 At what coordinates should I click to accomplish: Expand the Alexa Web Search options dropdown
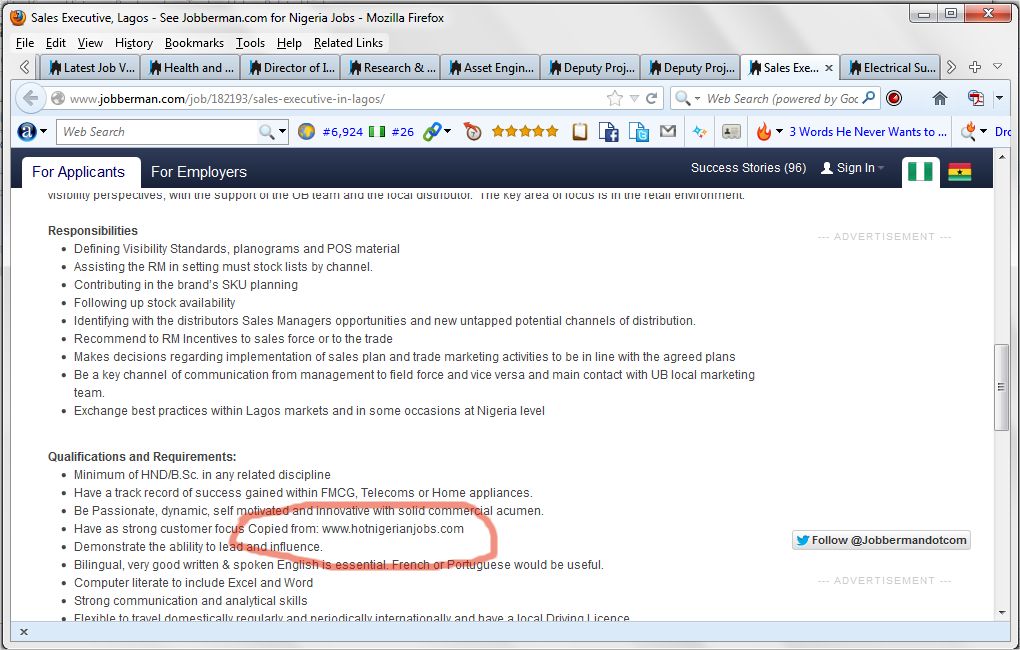point(282,131)
